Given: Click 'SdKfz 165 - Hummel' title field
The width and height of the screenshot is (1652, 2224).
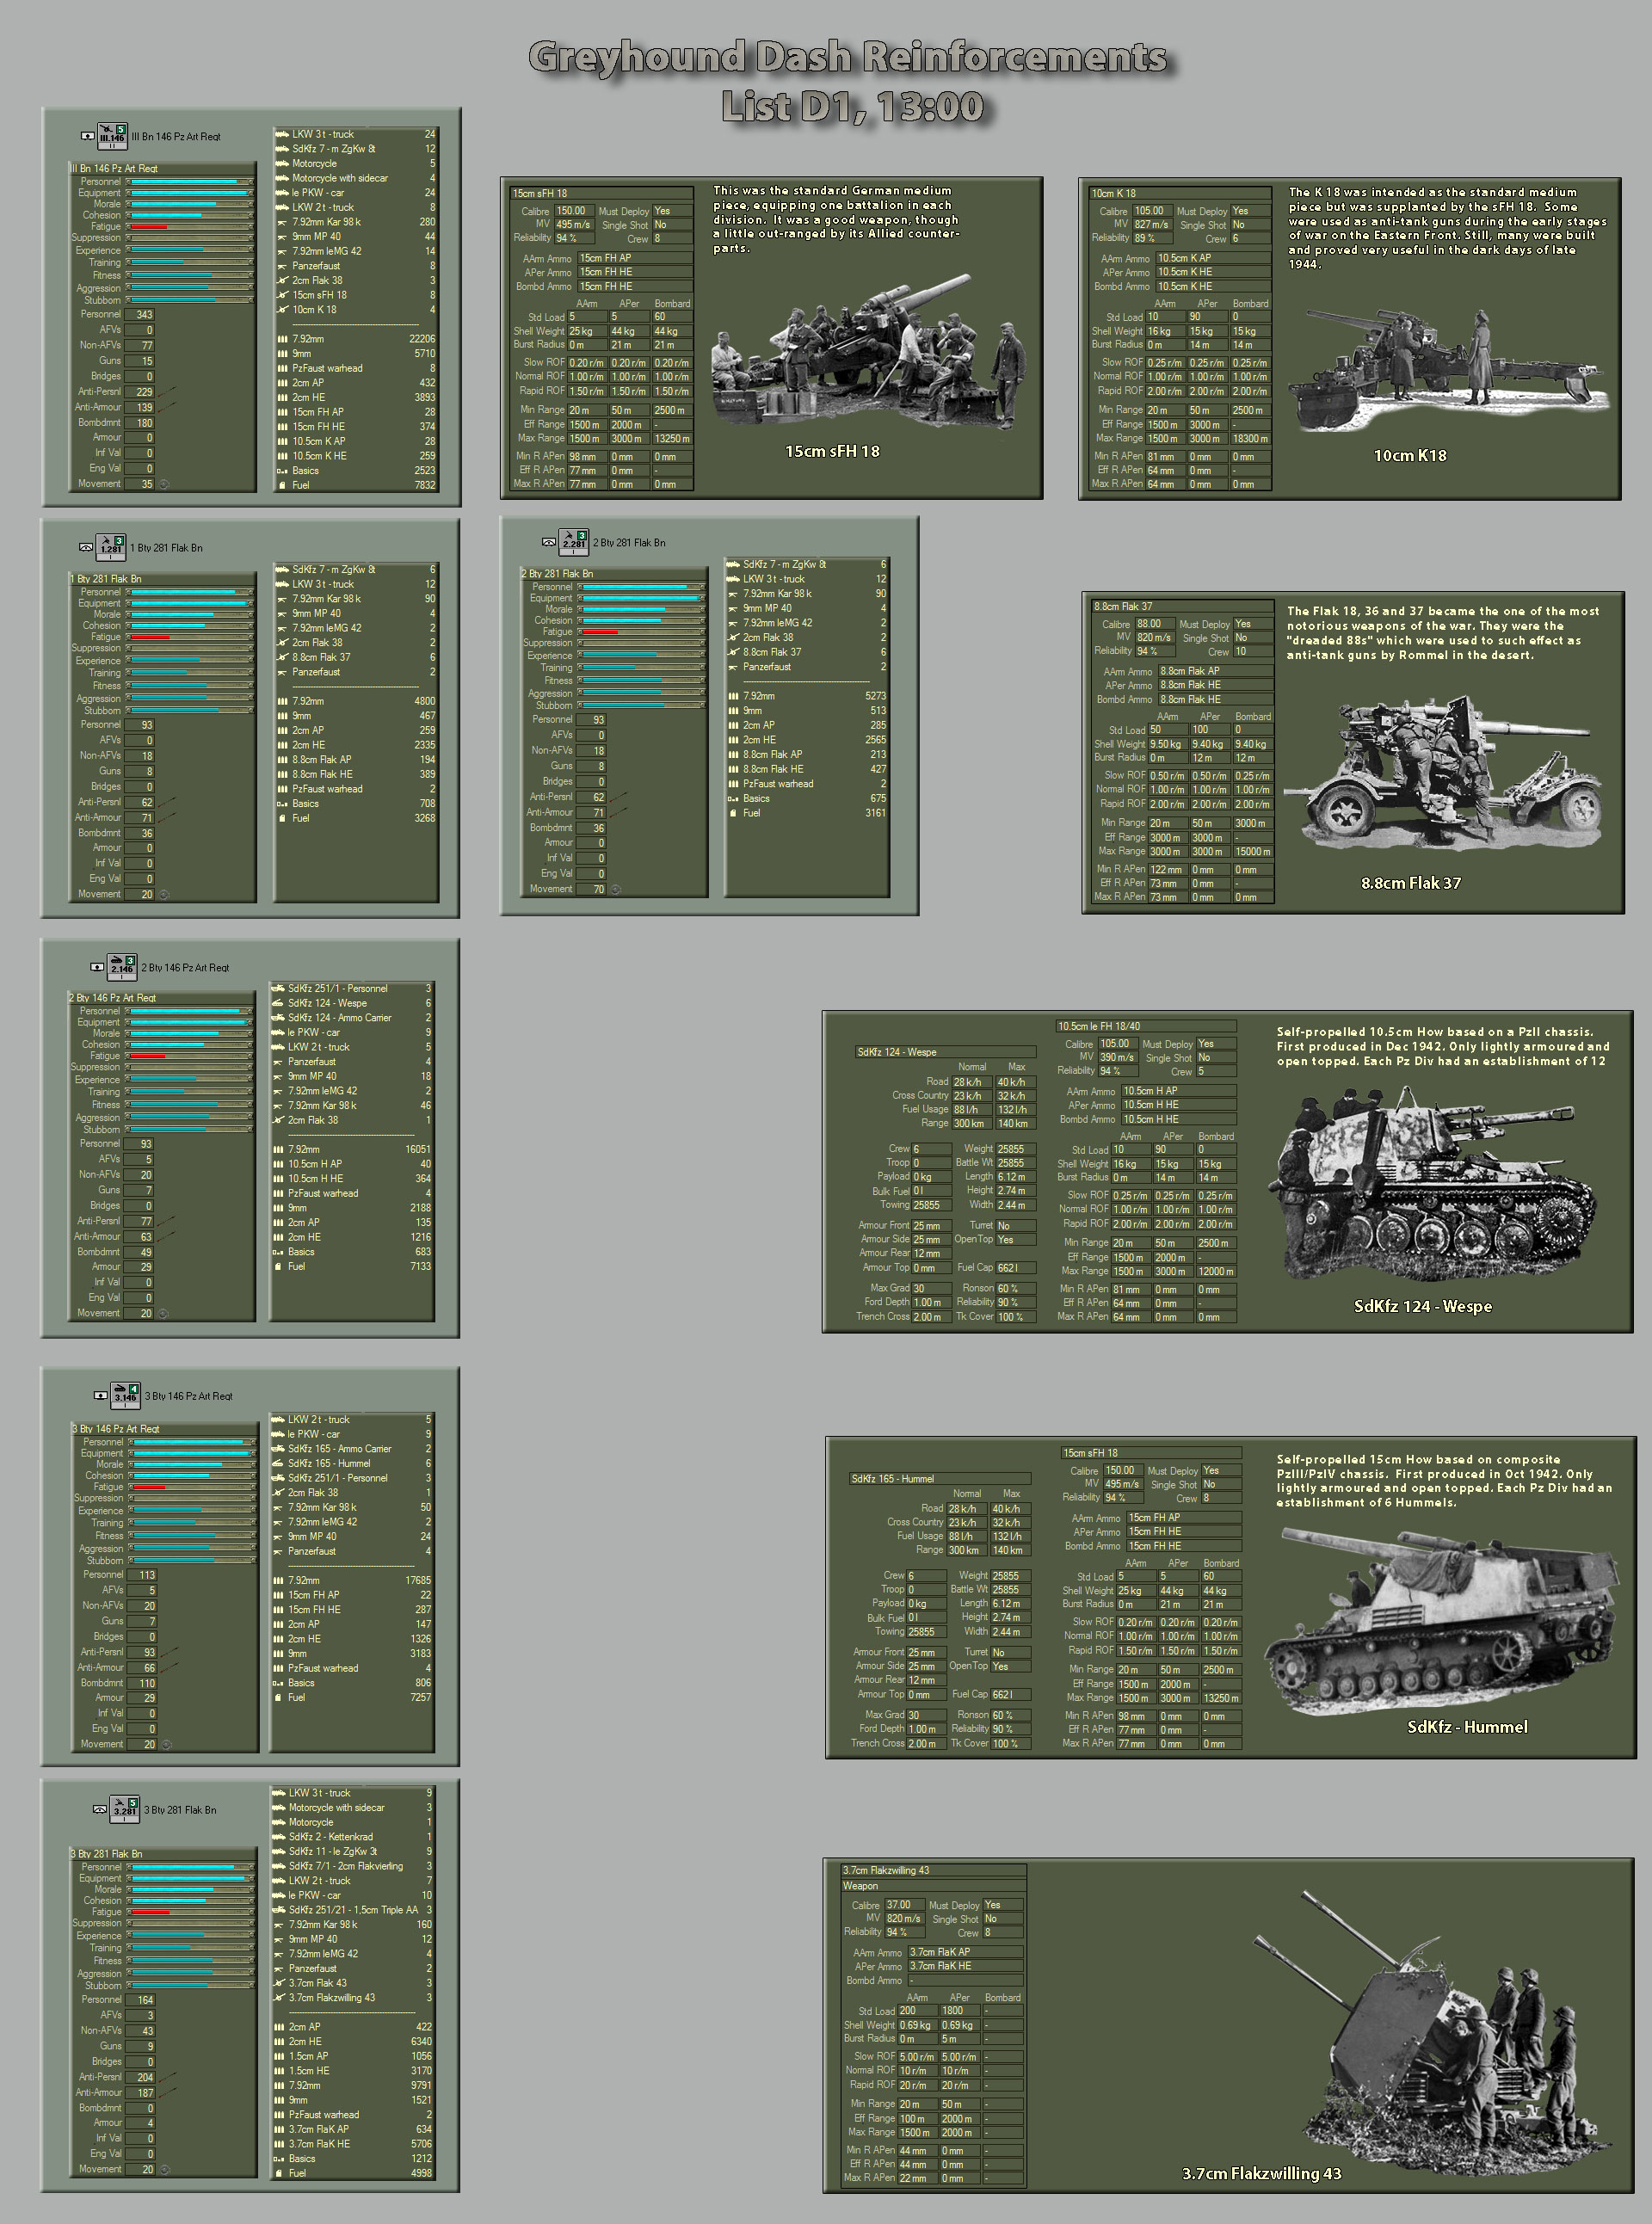Looking at the screenshot, I should click(940, 1478).
